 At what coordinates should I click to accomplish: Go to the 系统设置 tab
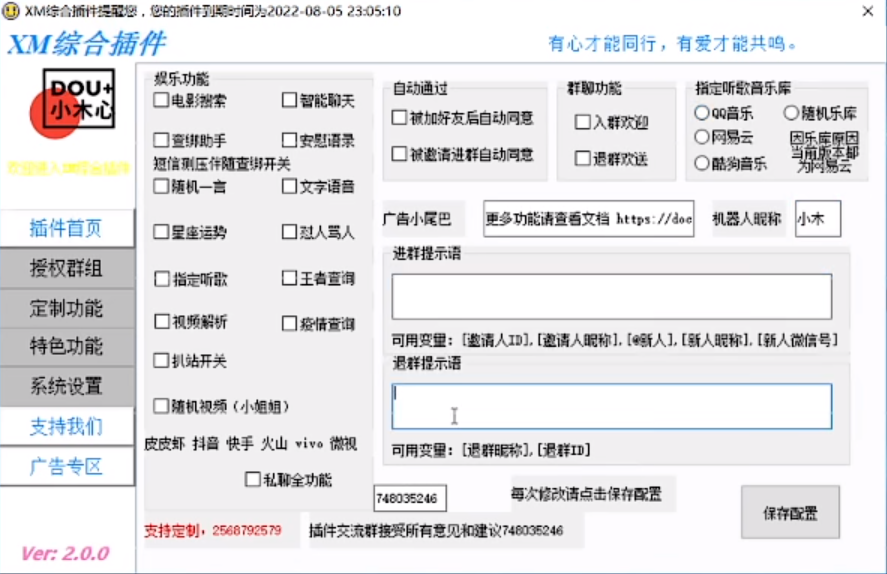[66, 386]
